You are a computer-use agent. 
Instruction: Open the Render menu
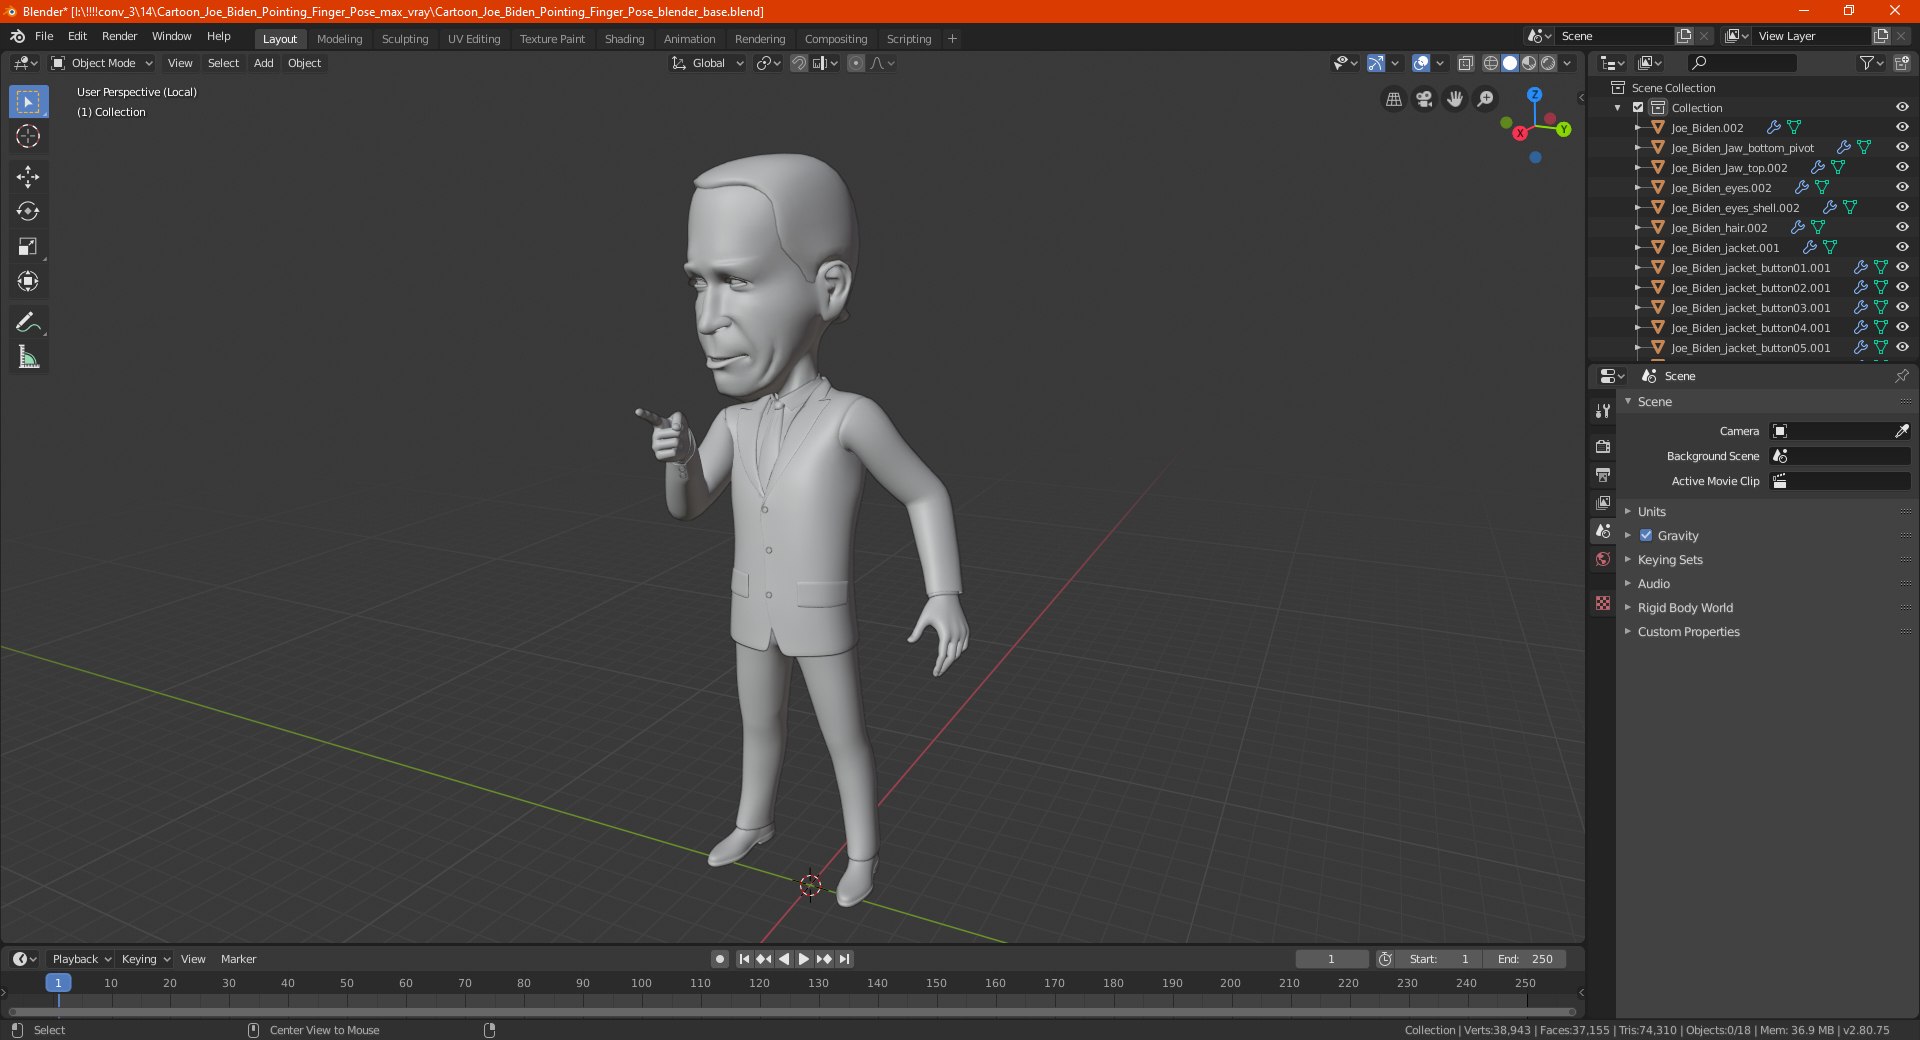(119, 36)
